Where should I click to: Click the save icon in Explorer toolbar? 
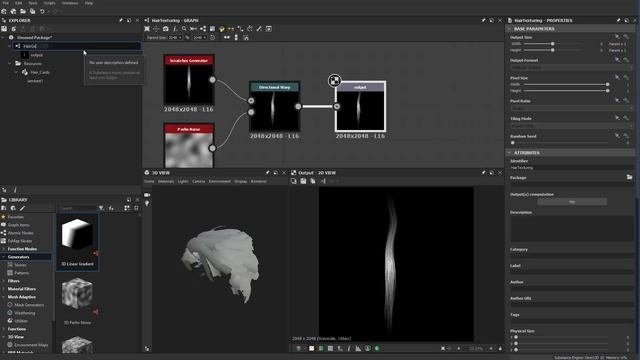(4, 29)
